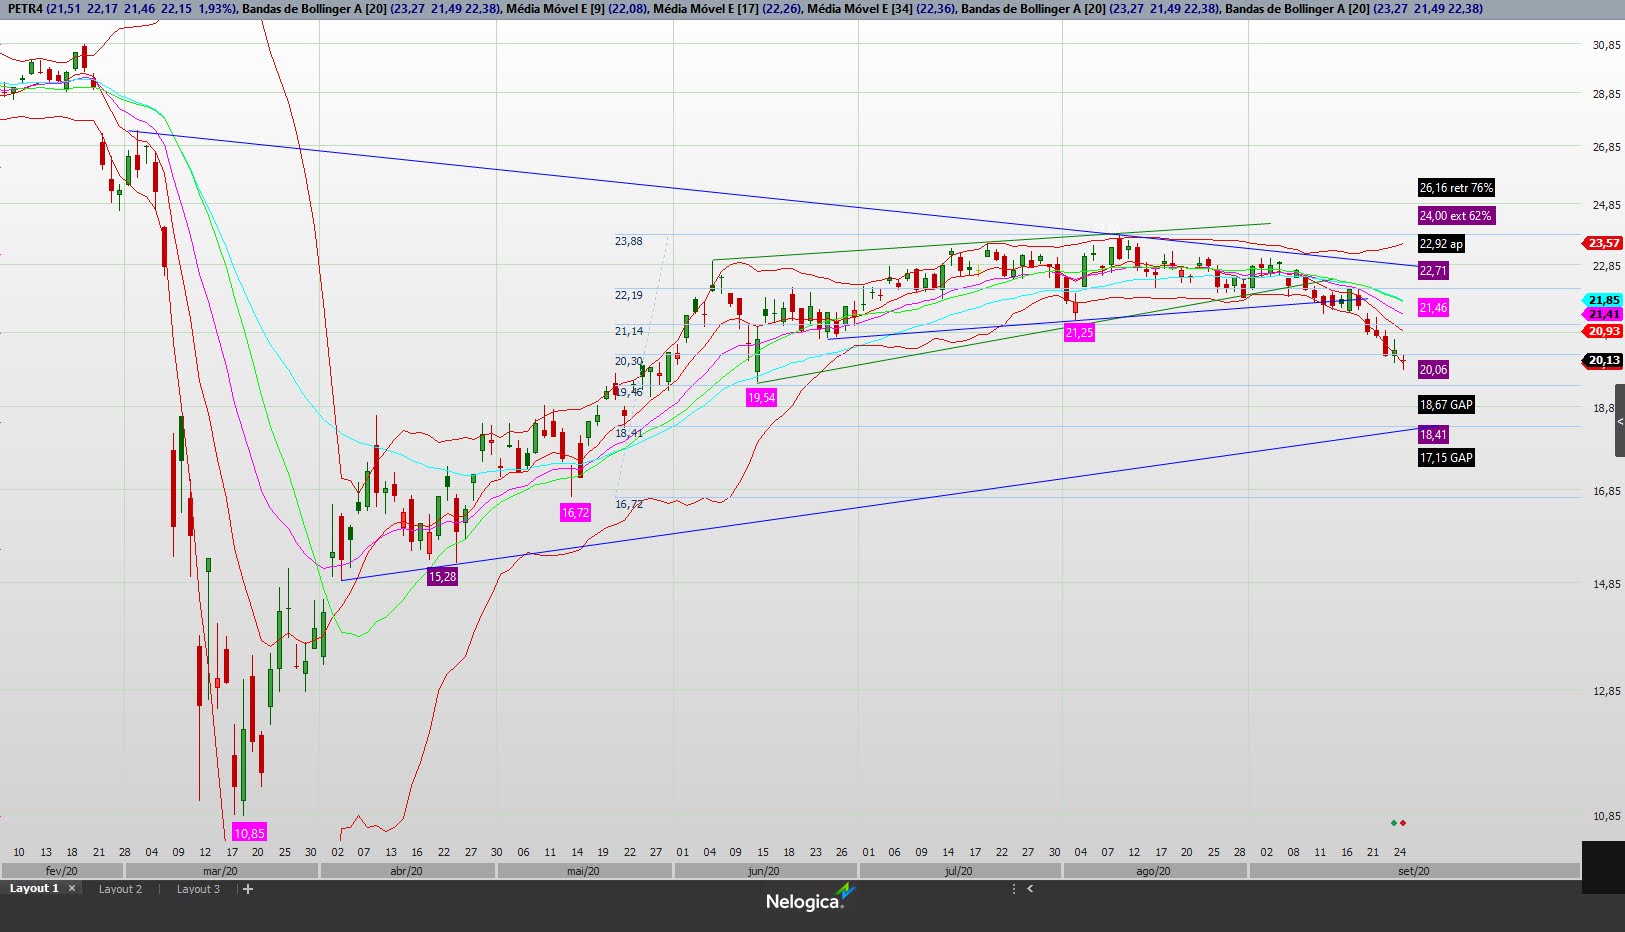Select the ago/20 month on timeline
1625x932 pixels.
coord(1153,871)
